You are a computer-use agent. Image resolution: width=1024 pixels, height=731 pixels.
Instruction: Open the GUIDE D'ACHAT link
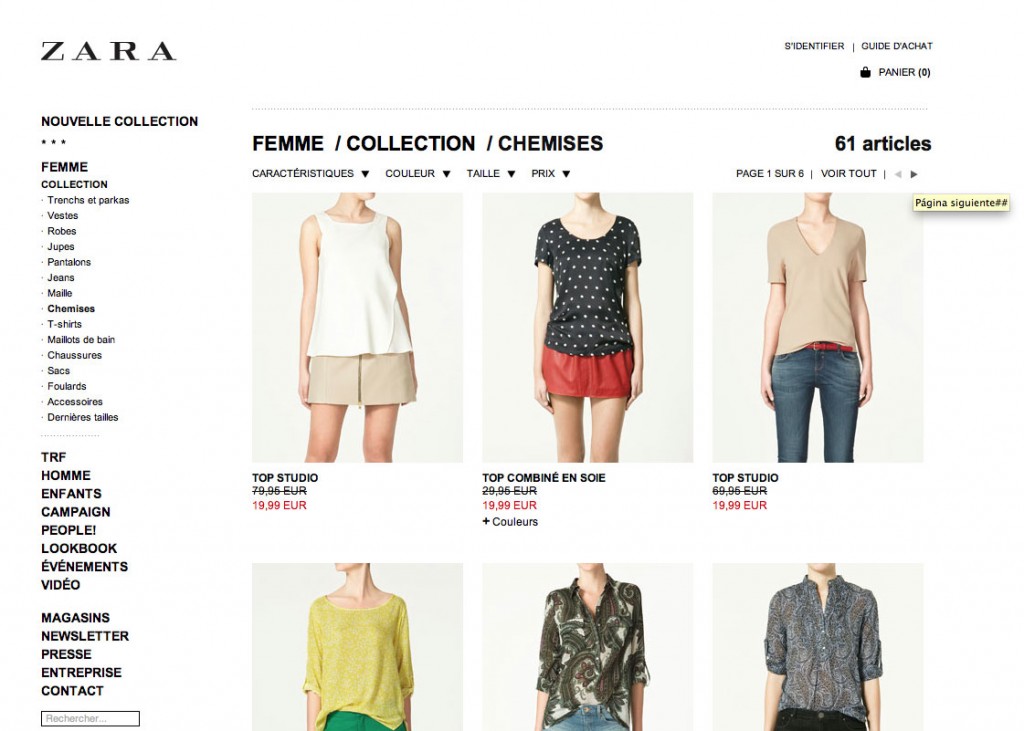click(x=897, y=46)
